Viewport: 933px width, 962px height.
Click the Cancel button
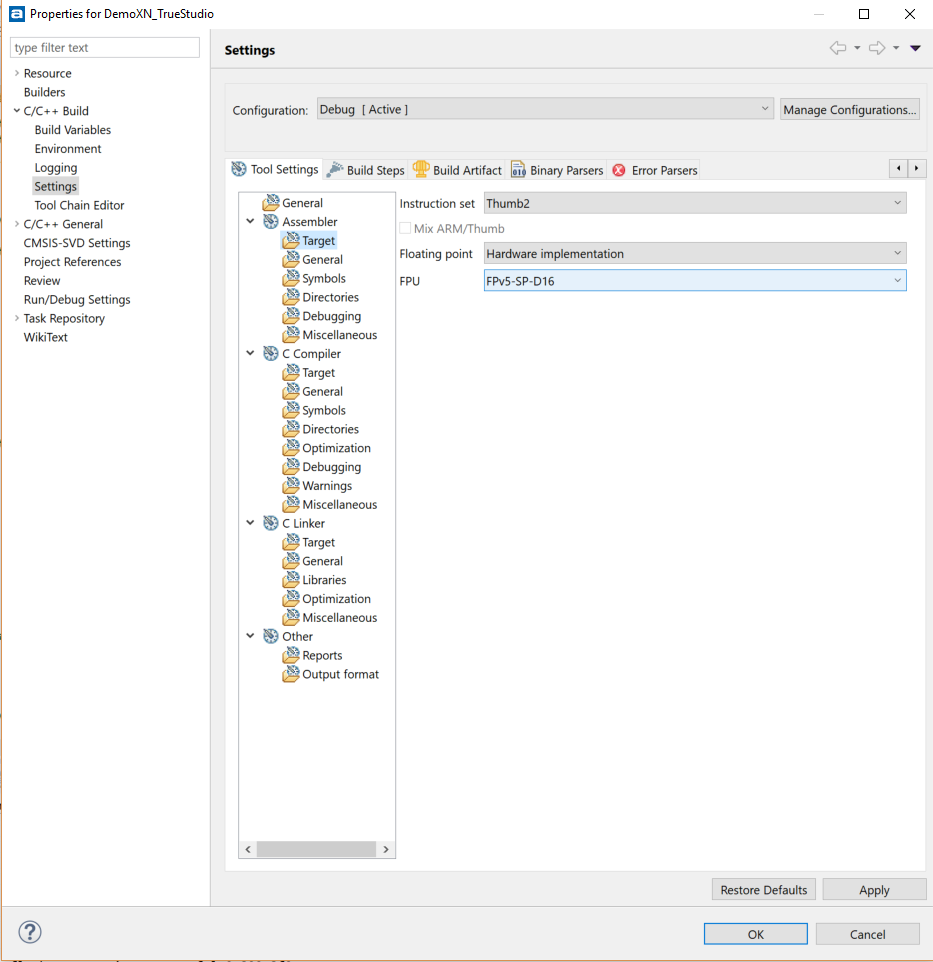(867, 934)
